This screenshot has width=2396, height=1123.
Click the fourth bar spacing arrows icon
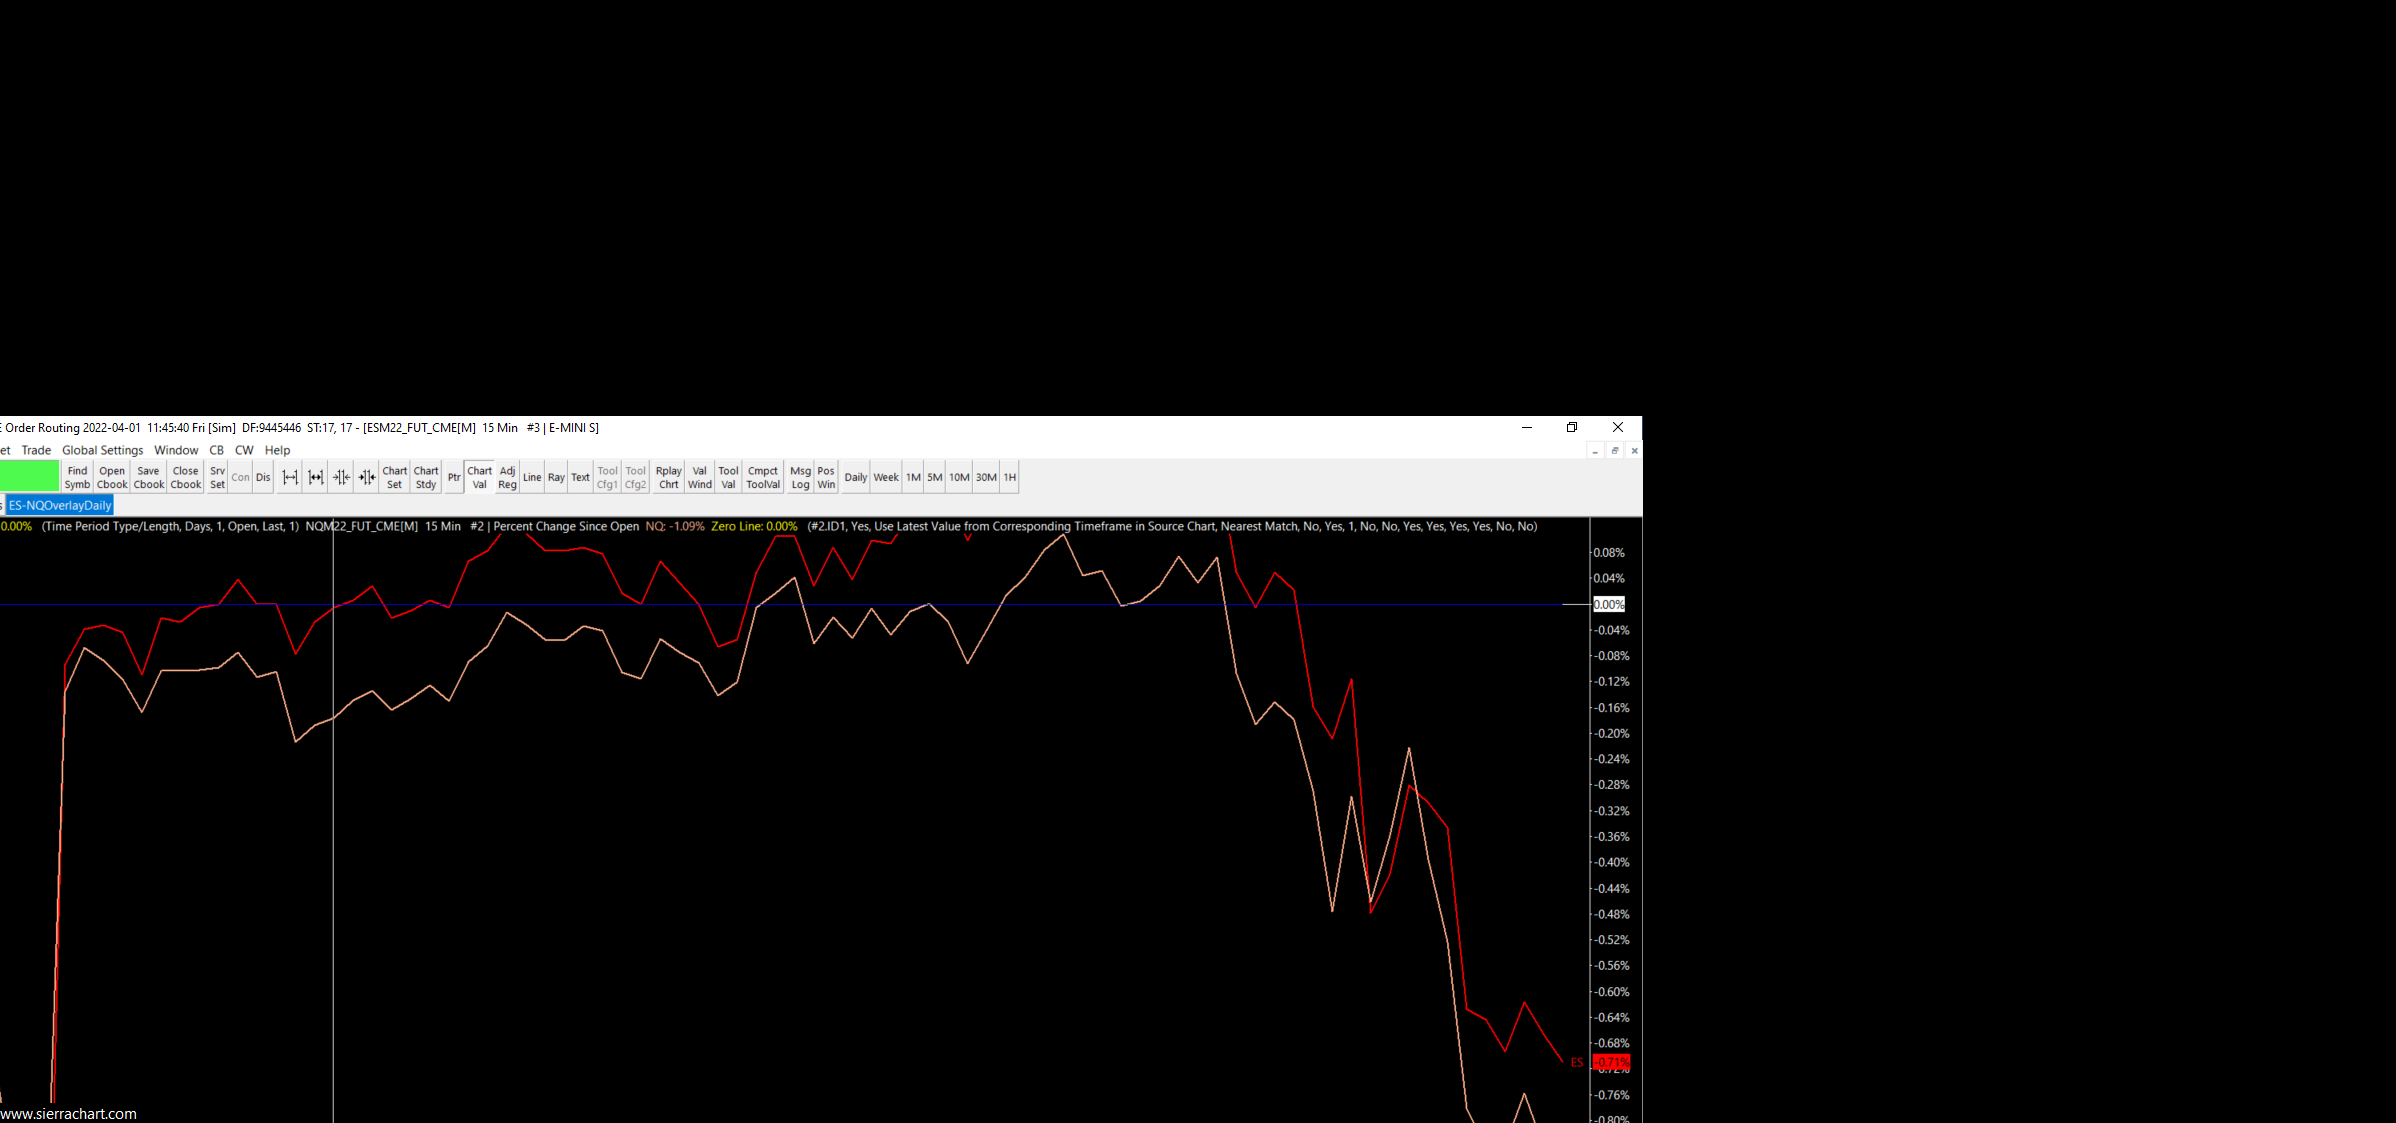tap(367, 477)
